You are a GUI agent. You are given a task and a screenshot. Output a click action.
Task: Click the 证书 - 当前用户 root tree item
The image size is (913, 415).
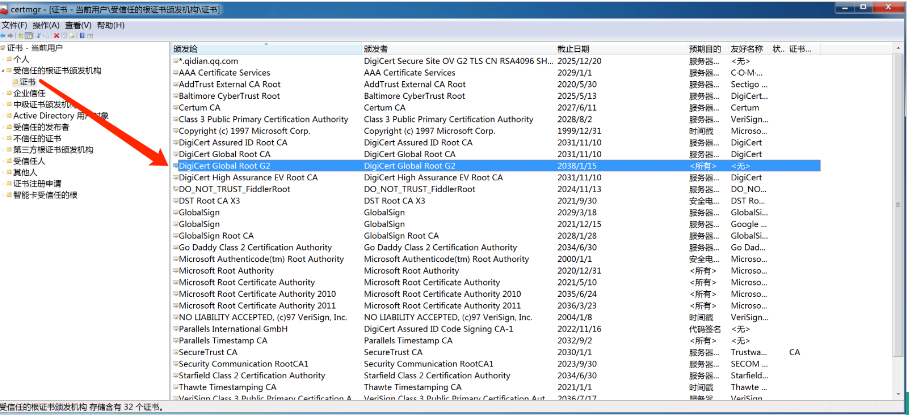tap(34, 48)
